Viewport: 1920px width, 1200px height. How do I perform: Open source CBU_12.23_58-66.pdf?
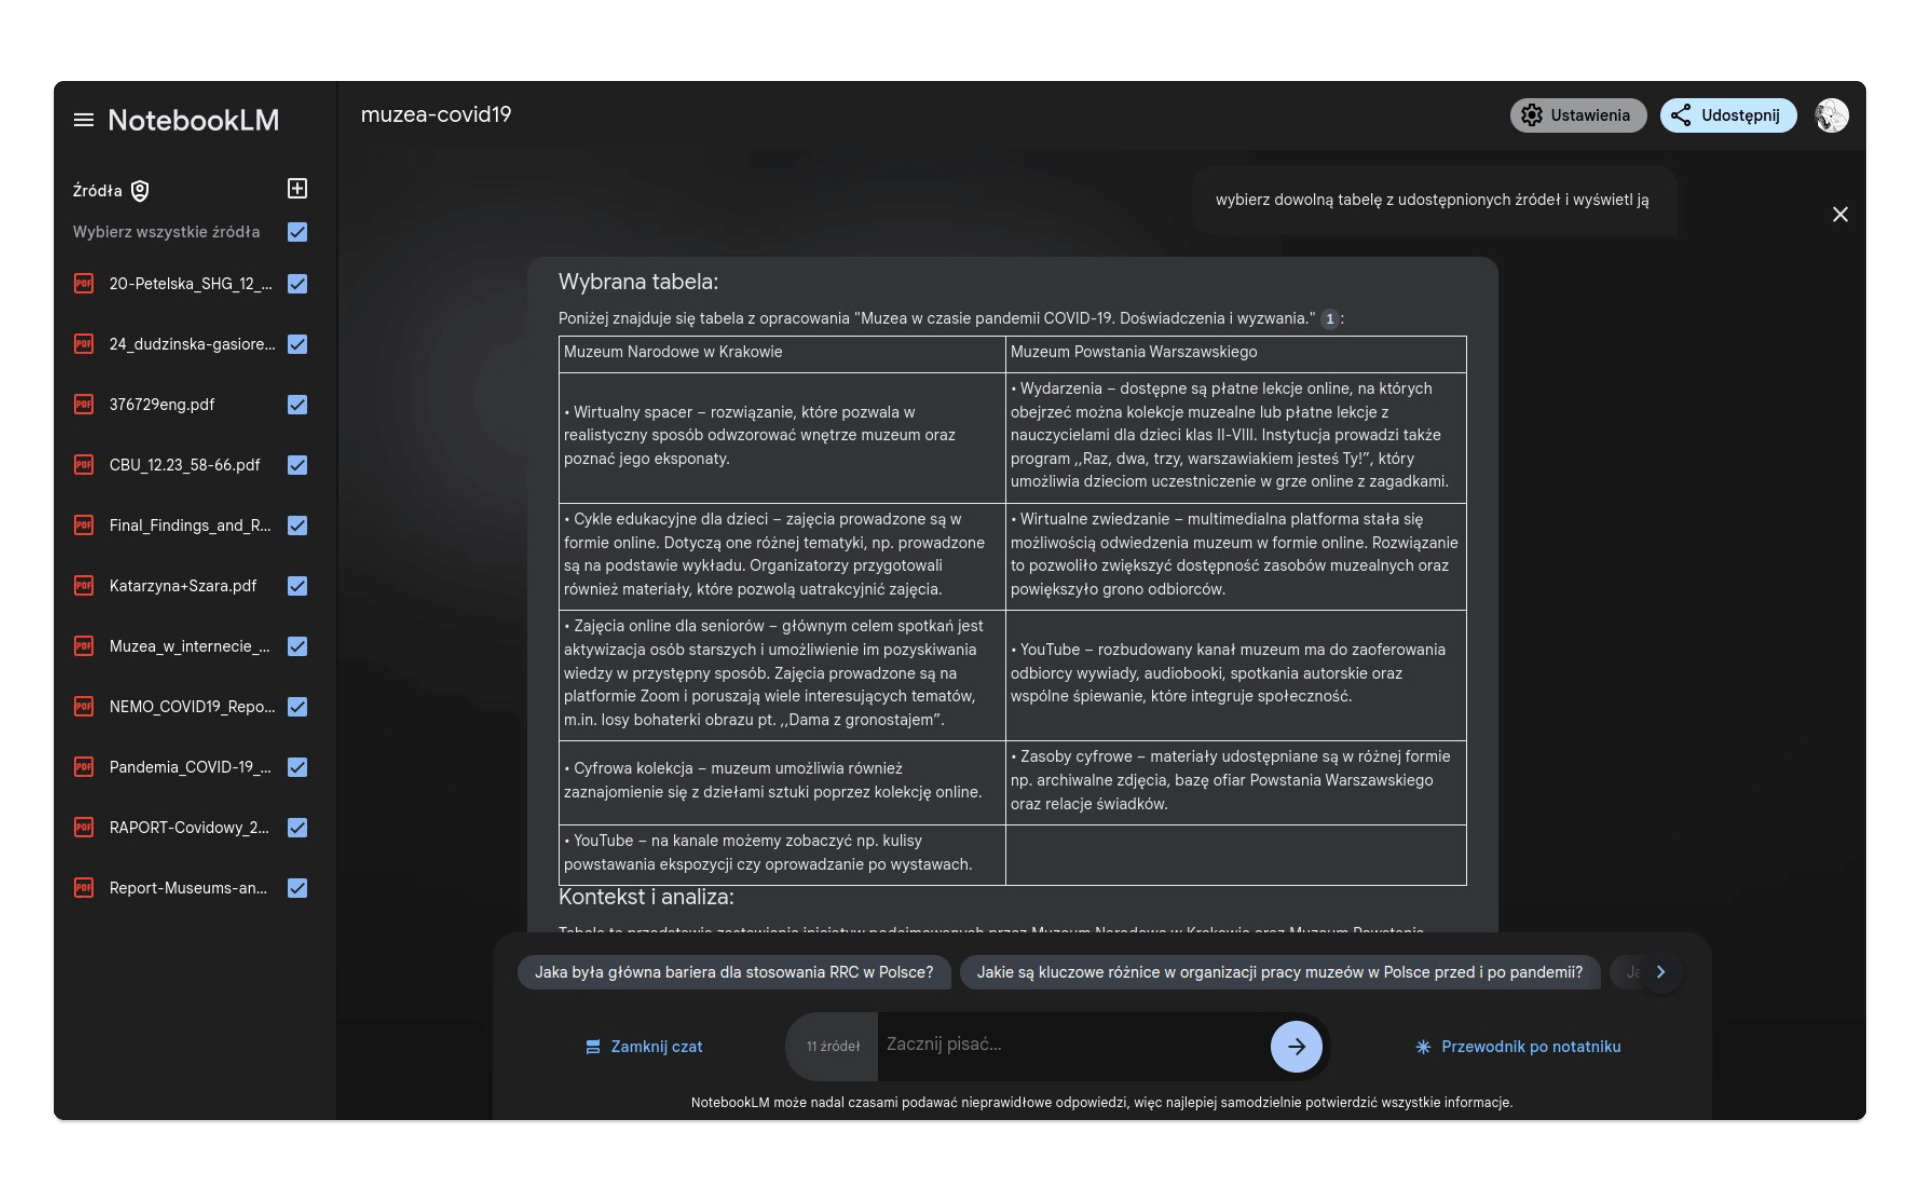[x=184, y=465]
